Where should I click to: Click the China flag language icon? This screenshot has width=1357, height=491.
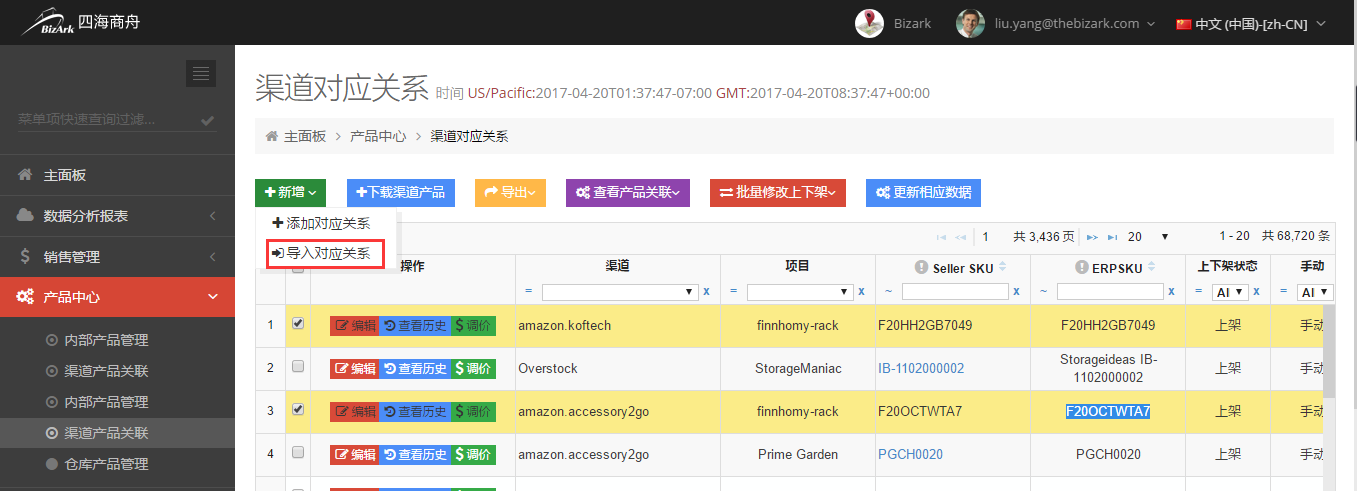click(x=1184, y=24)
